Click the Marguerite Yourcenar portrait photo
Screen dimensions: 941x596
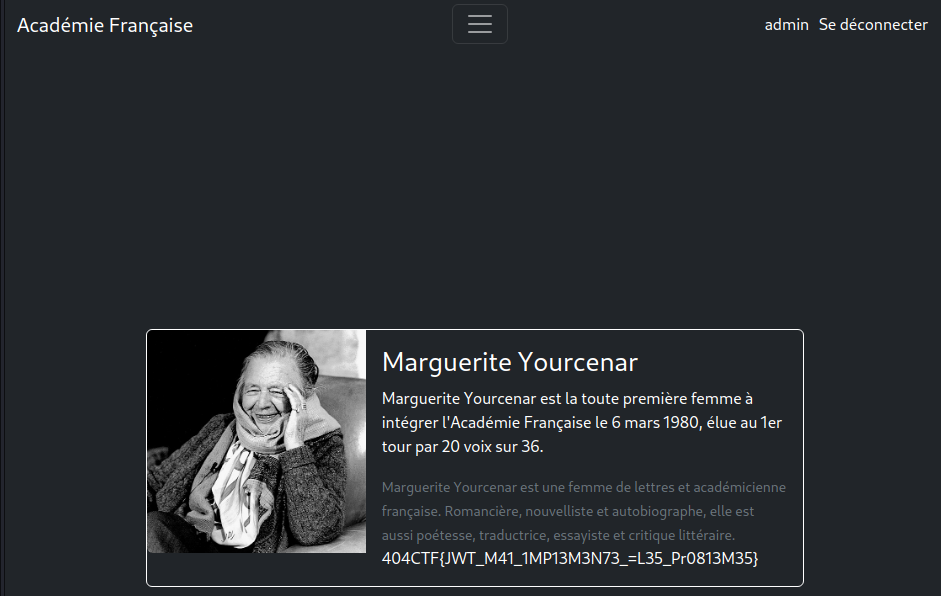[x=257, y=441]
